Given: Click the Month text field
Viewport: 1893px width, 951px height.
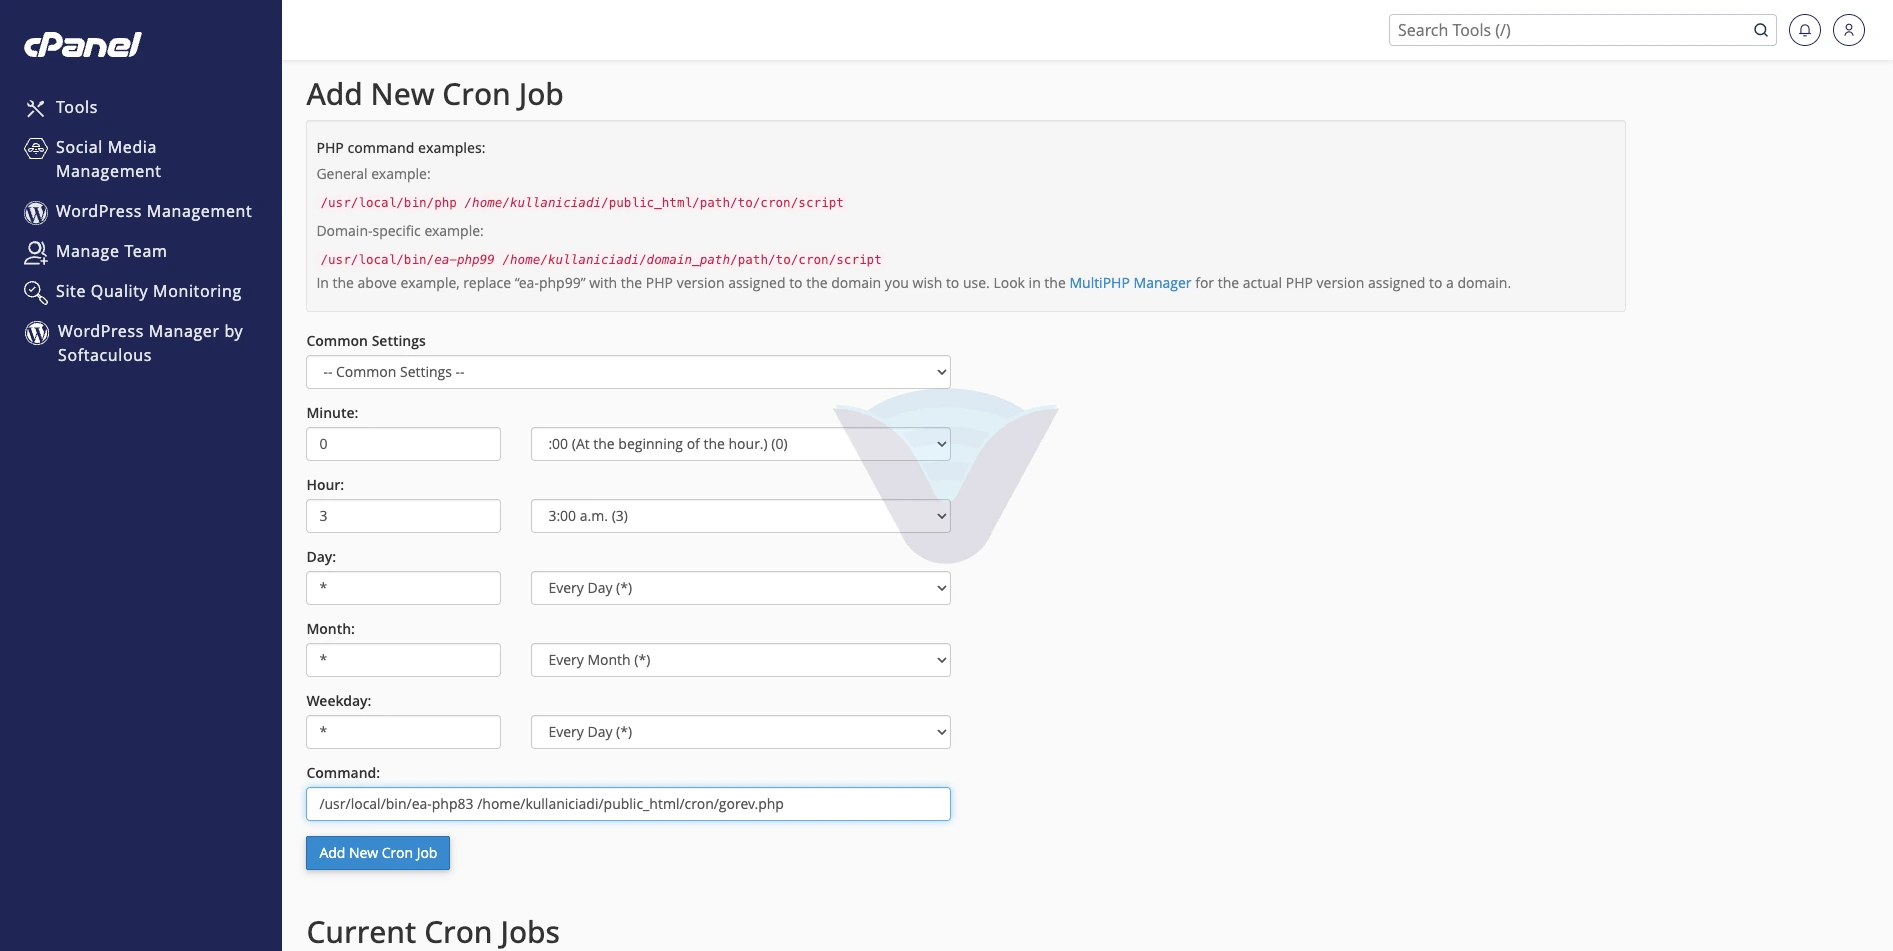Looking at the screenshot, I should click(x=403, y=660).
